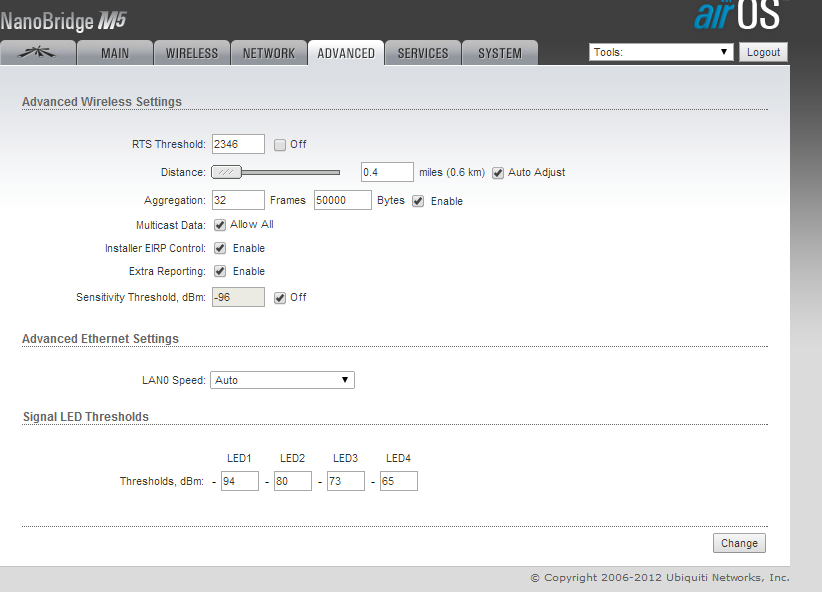
Task: Open the NETWORK tab
Action: point(269,53)
